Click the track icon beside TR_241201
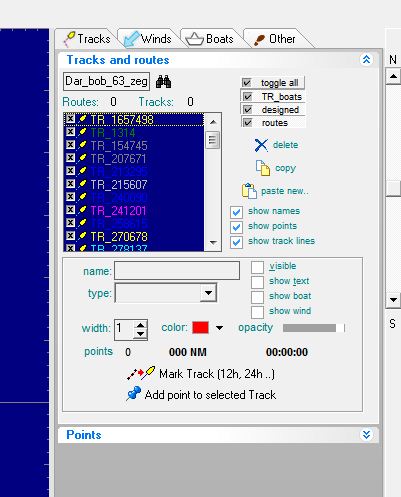The height and width of the screenshot is (497, 401). [x=82, y=210]
